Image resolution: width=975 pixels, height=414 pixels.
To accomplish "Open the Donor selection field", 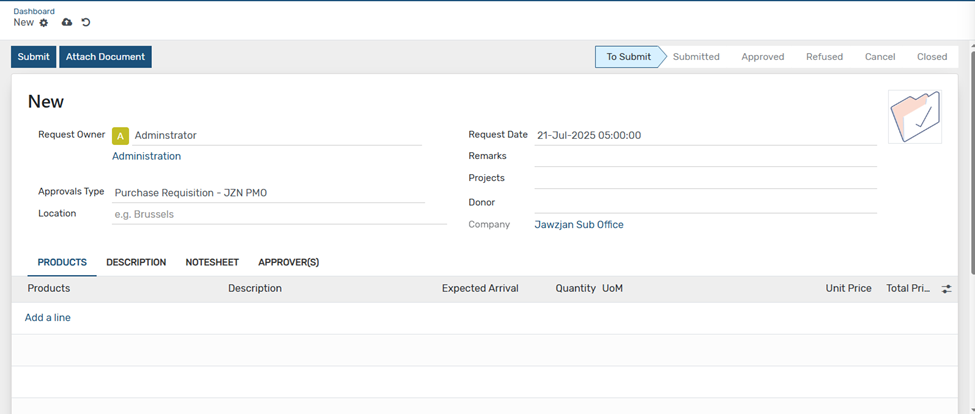I will point(705,203).
